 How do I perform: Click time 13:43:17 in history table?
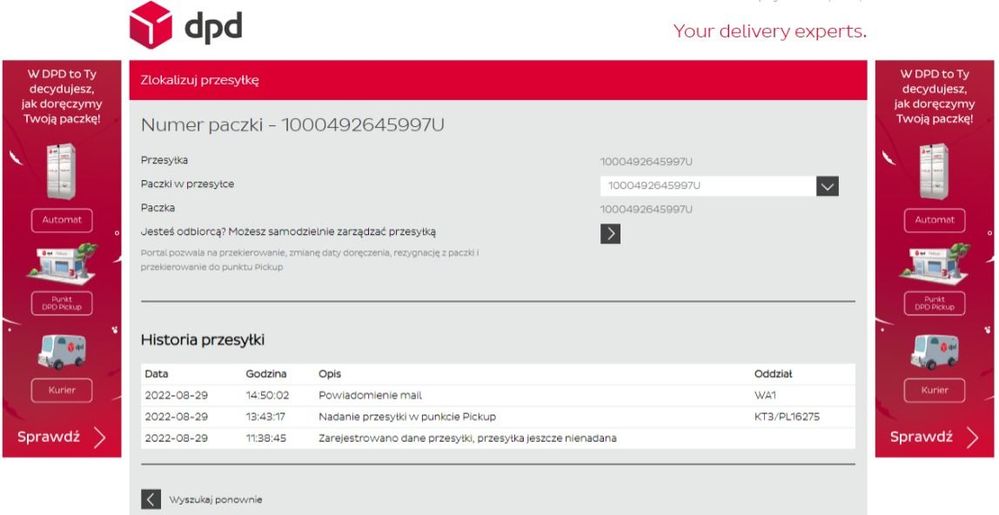coord(266,417)
